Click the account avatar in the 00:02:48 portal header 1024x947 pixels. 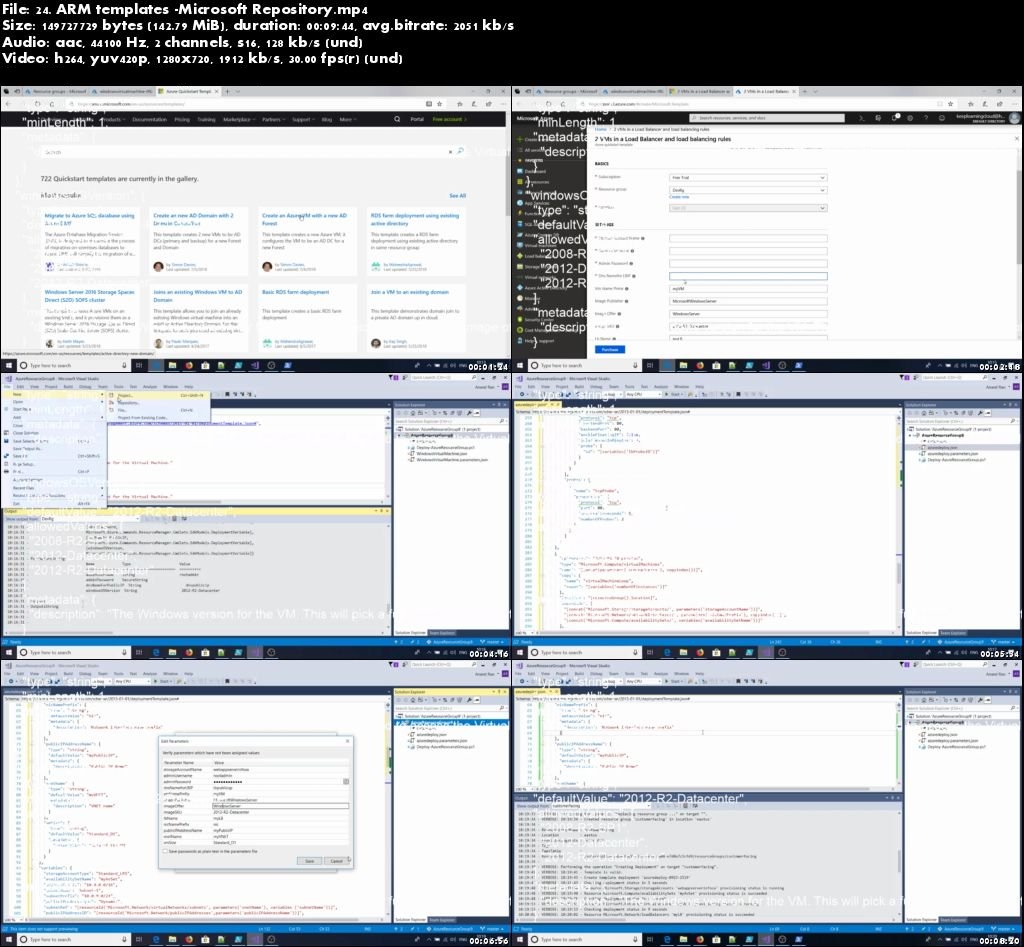pos(1014,118)
